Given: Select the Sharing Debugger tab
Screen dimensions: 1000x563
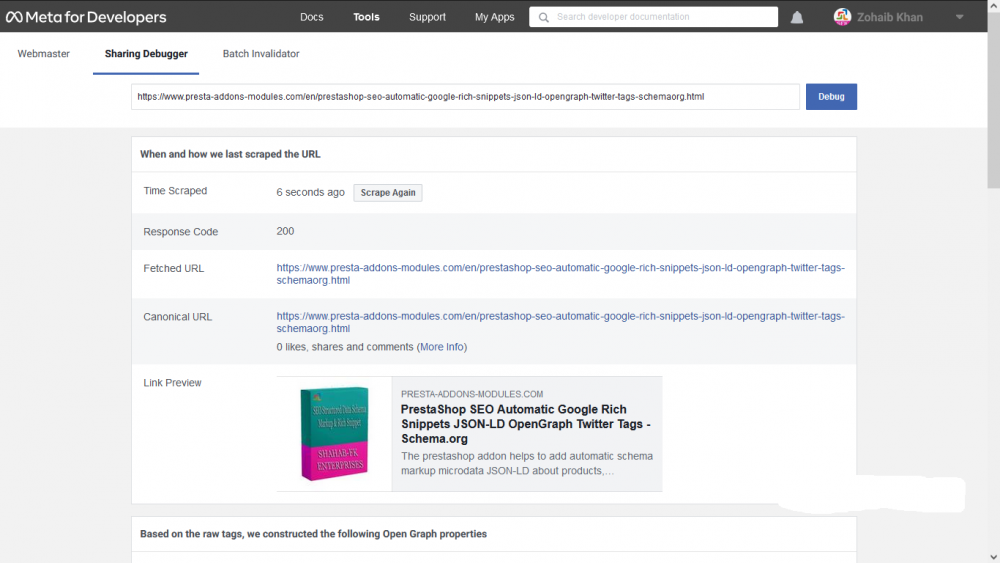Looking at the screenshot, I should 146,54.
